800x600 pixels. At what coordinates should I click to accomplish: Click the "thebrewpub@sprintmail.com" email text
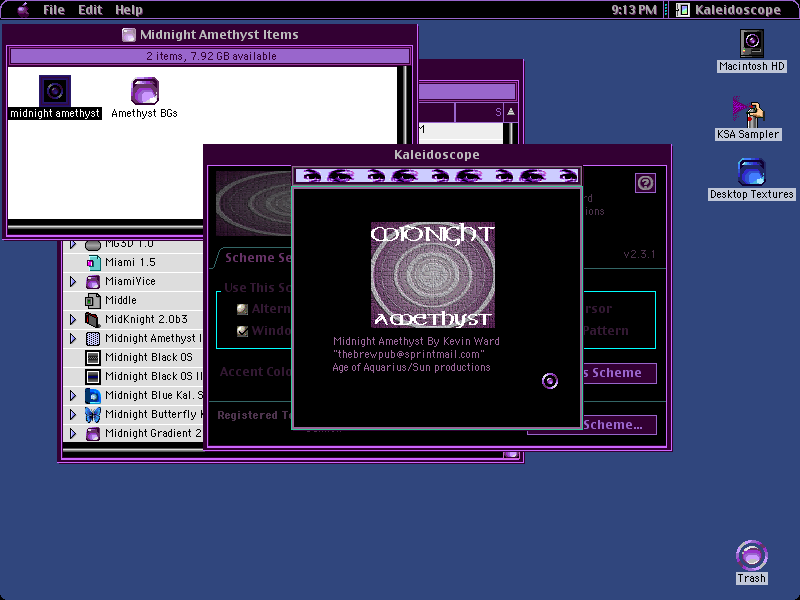click(411, 354)
